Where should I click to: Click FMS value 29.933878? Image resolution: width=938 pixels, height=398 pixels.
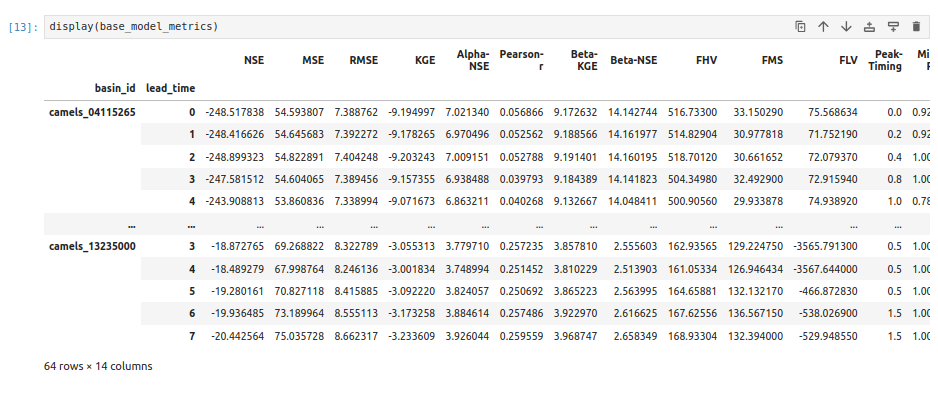[758, 202]
